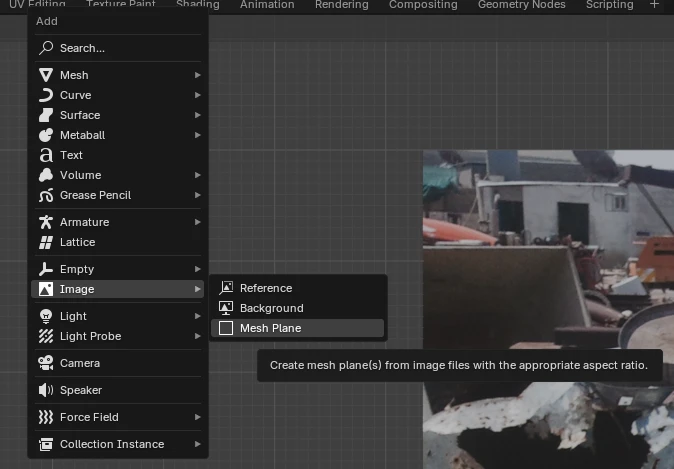Viewport: 674px width, 469px height.
Task: Click the Armature icon
Action: click(46, 222)
